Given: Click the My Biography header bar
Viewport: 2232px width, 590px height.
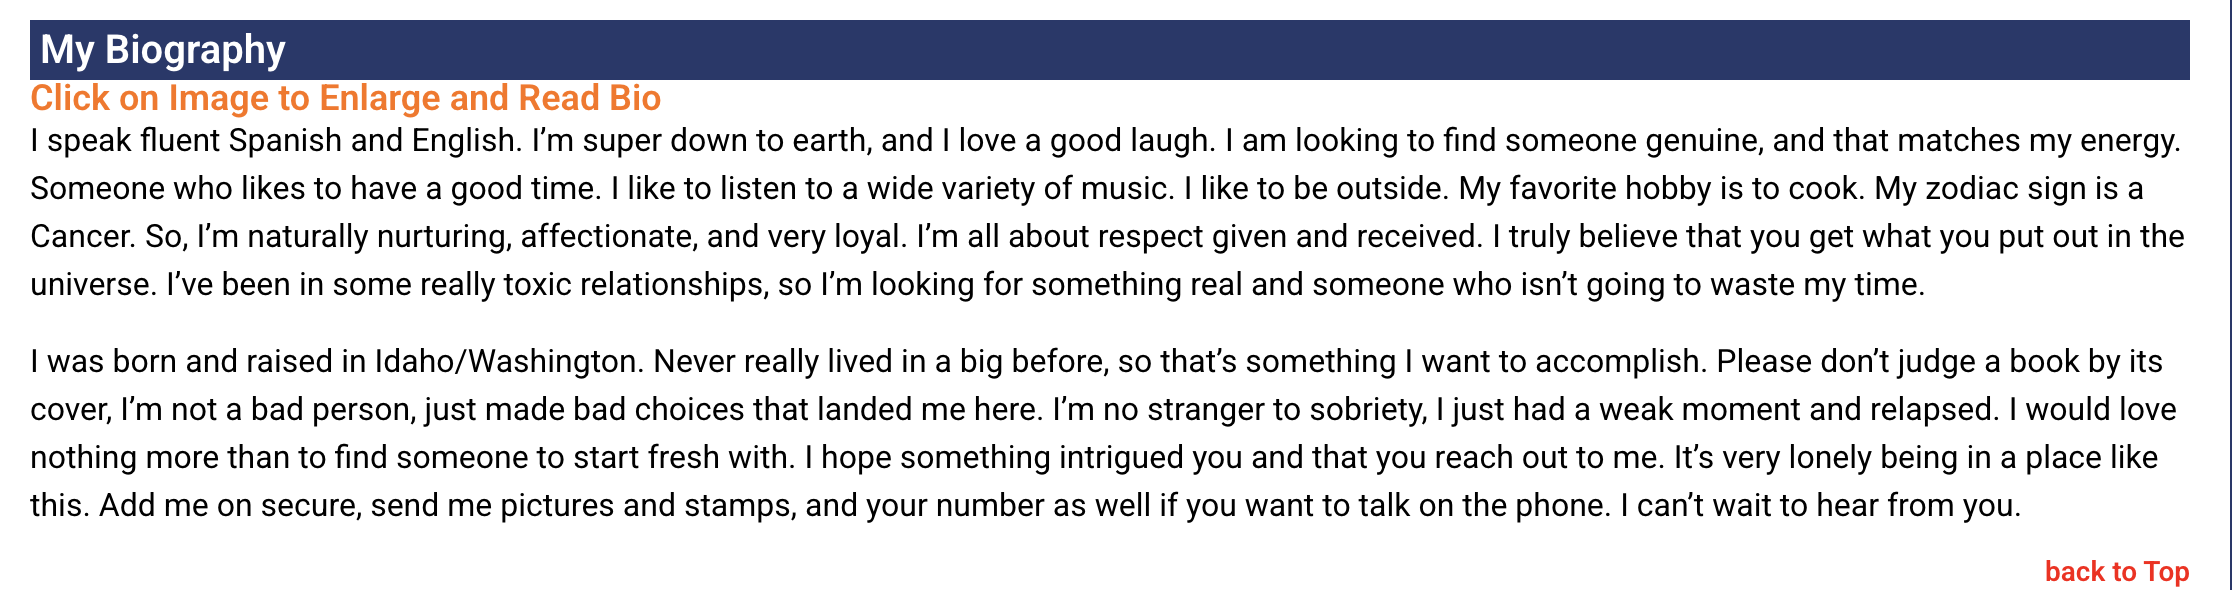Looking at the screenshot, I should (1110, 50).
